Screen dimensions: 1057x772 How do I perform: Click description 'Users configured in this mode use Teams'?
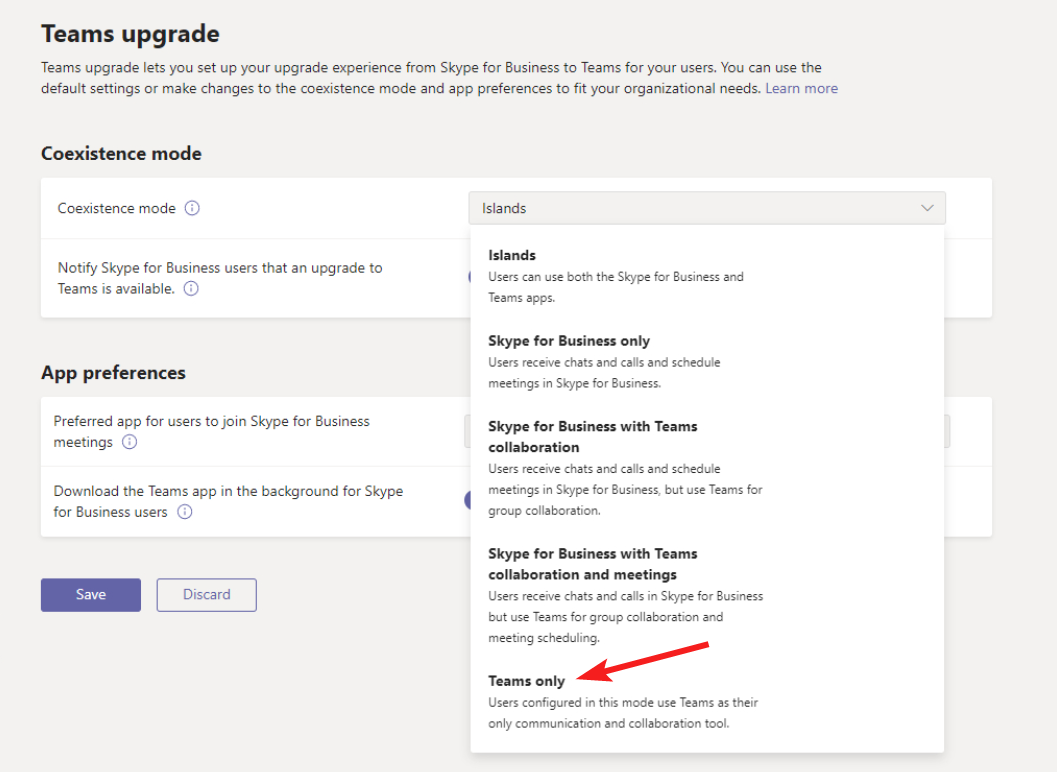624,713
